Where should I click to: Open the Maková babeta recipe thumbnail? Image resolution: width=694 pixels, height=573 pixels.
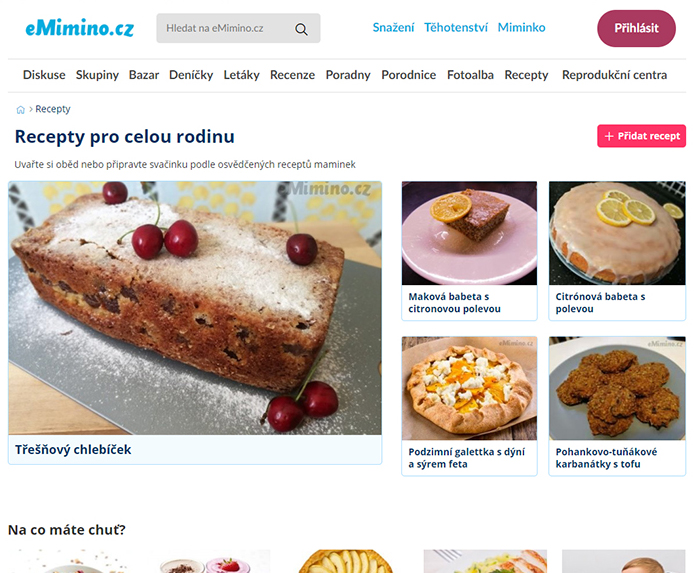pyautogui.click(x=469, y=233)
